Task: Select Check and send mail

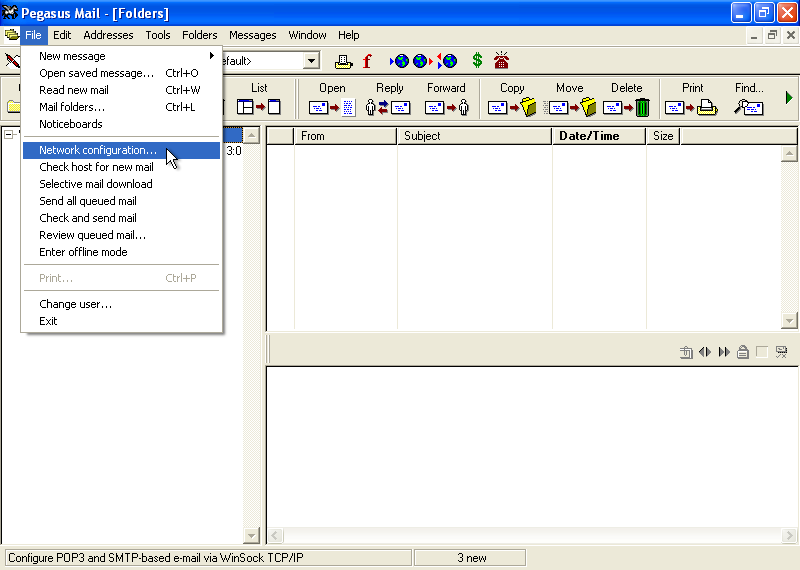Action: [121, 218]
